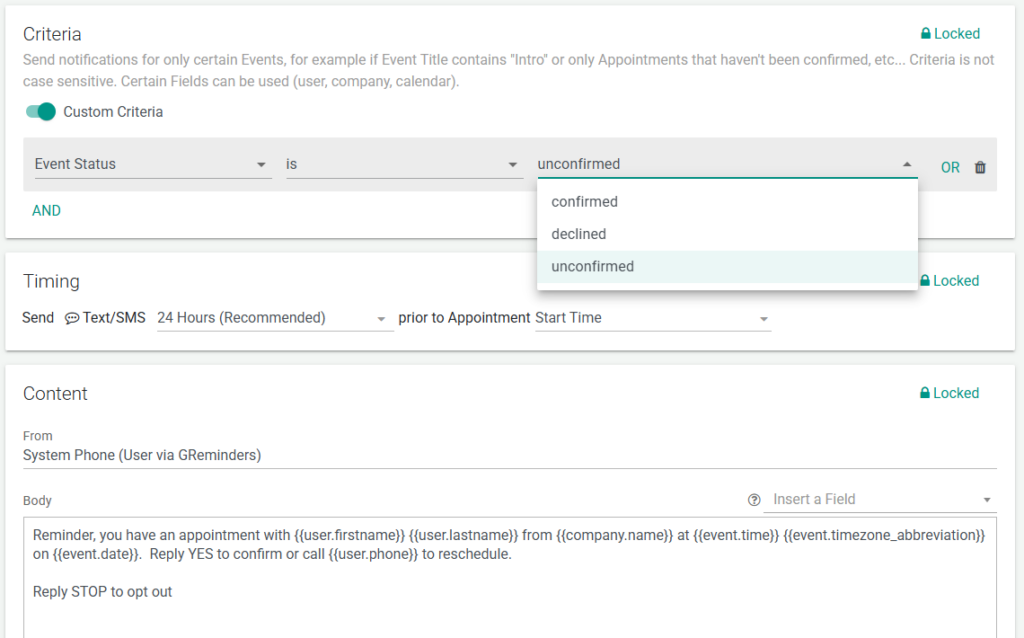Open the Event Status field dropdown

click(x=152, y=164)
